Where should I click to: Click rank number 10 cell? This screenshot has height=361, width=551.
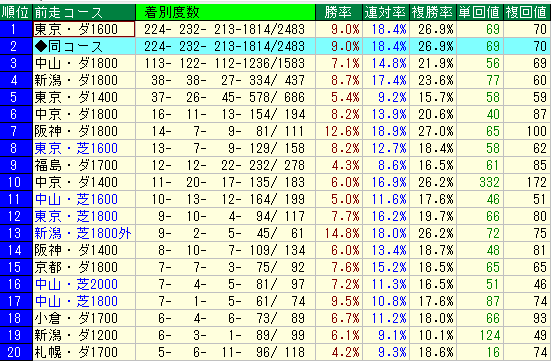click(16, 182)
